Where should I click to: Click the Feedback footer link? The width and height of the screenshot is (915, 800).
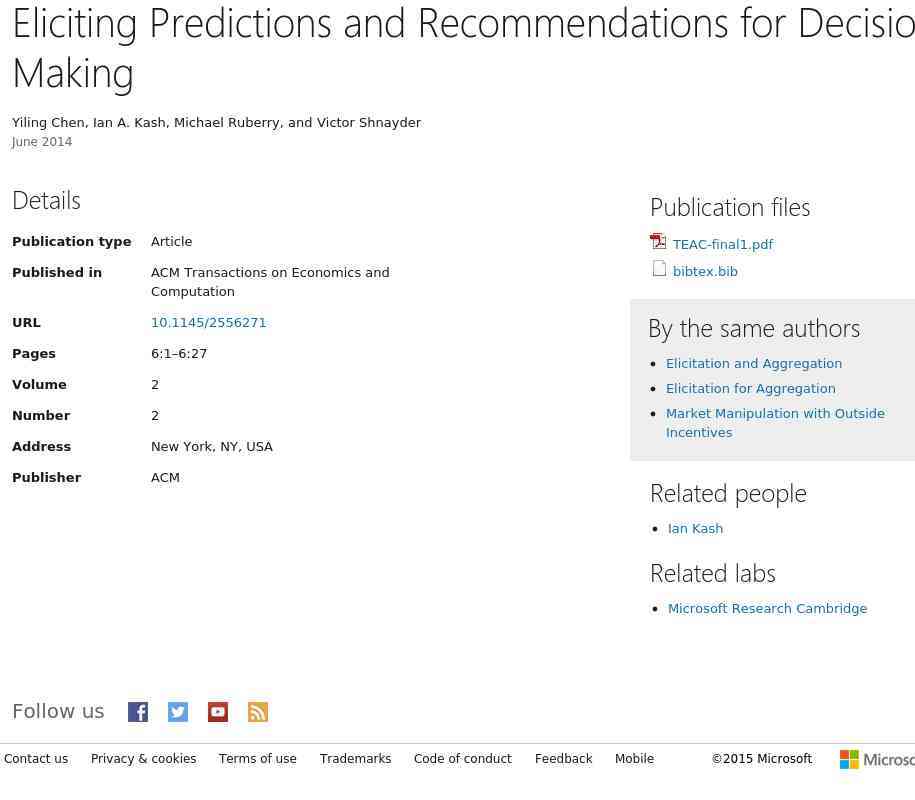pyautogui.click(x=563, y=760)
